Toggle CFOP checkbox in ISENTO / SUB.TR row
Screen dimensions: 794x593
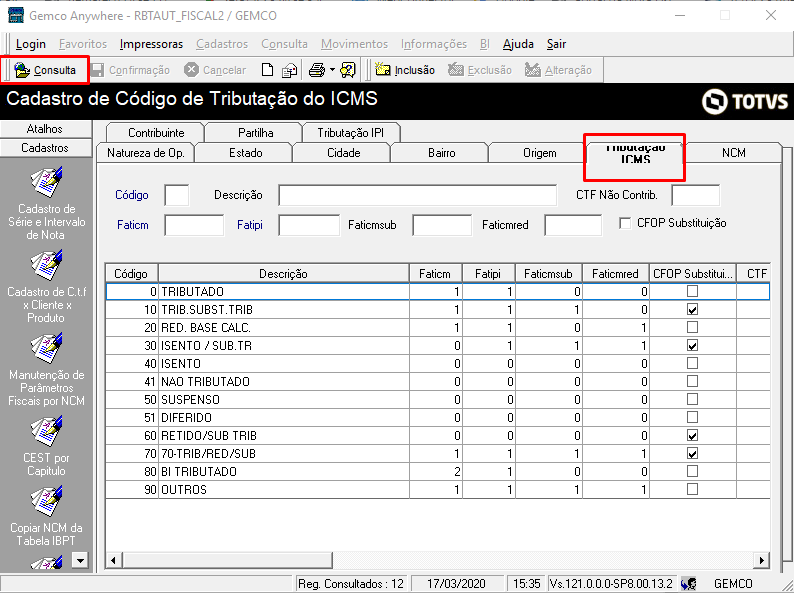tap(692, 345)
